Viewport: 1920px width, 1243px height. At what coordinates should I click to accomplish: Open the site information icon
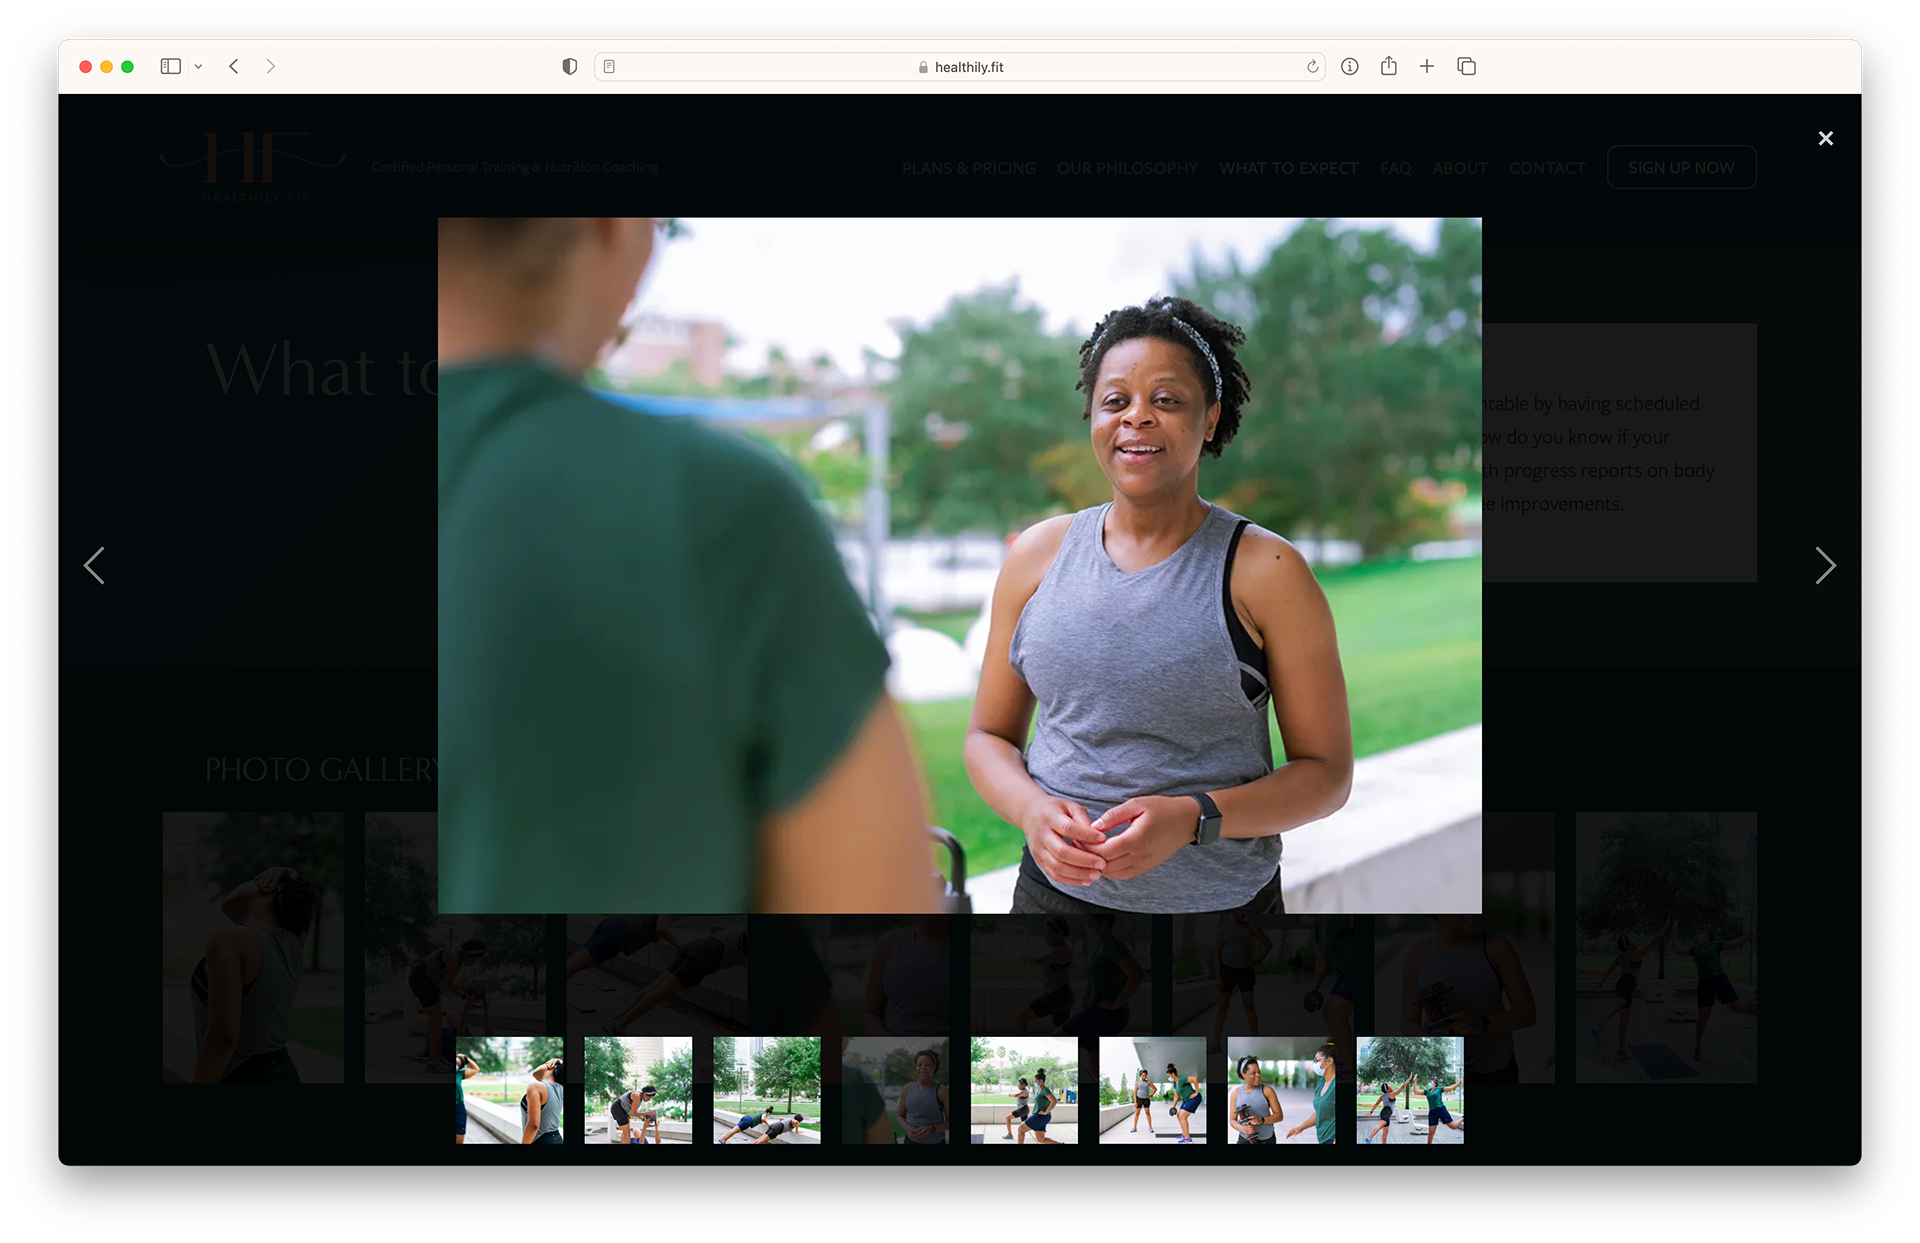click(x=1350, y=67)
